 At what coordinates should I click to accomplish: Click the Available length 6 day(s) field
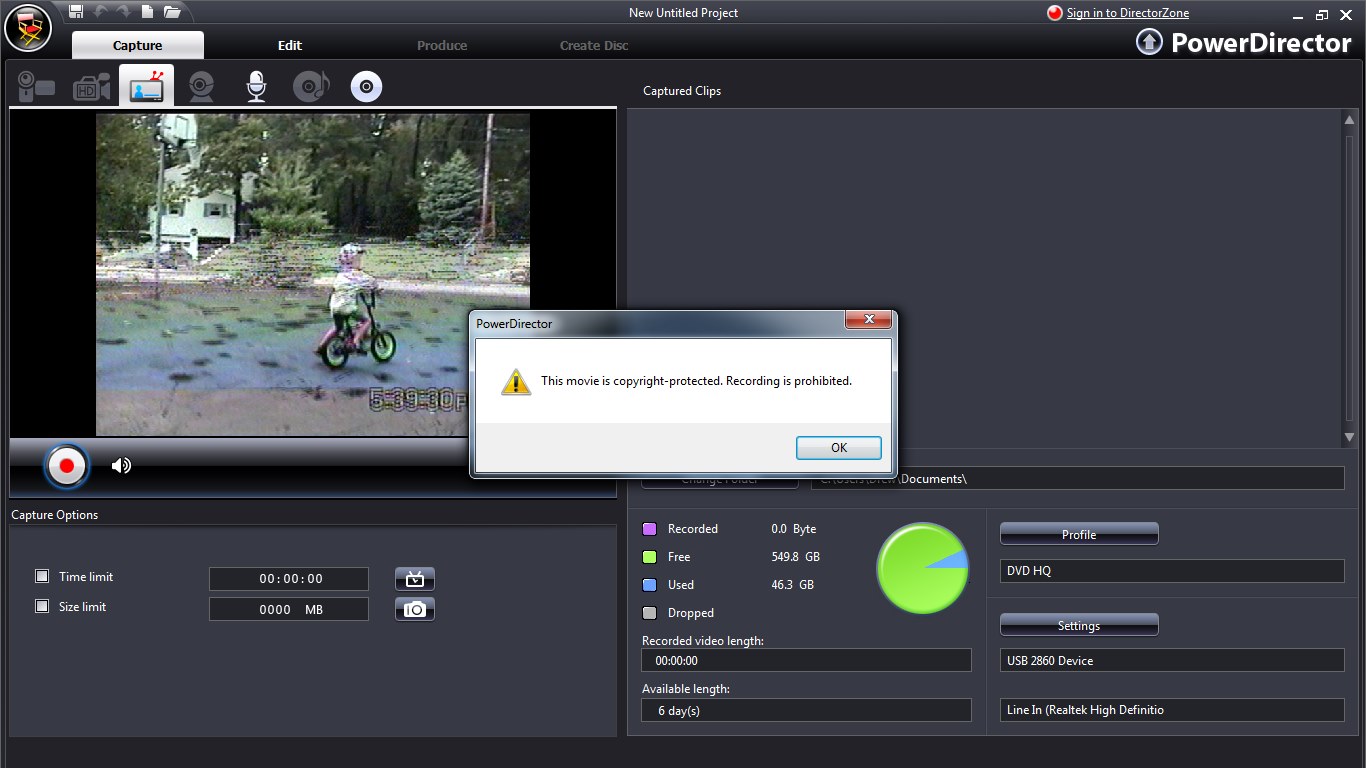(806, 710)
